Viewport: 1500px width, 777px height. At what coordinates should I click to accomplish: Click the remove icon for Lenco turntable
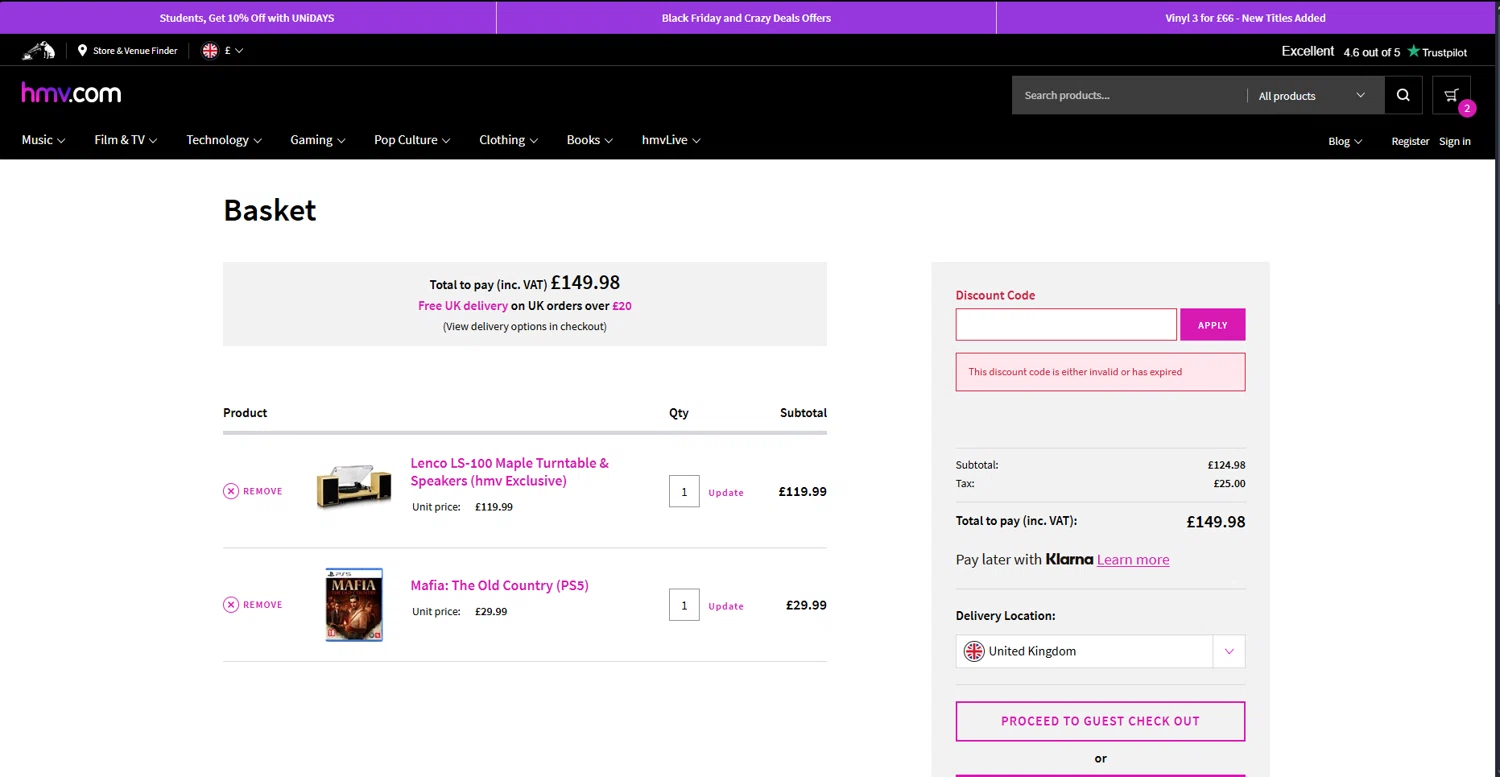pyautogui.click(x=231, y=491)
